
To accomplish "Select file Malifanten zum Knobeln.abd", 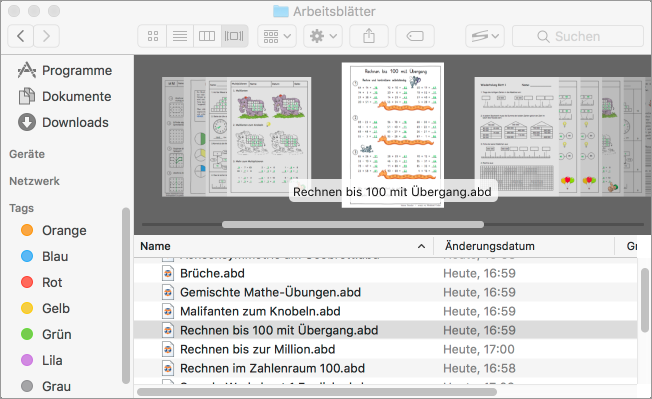I will point(385,311).
